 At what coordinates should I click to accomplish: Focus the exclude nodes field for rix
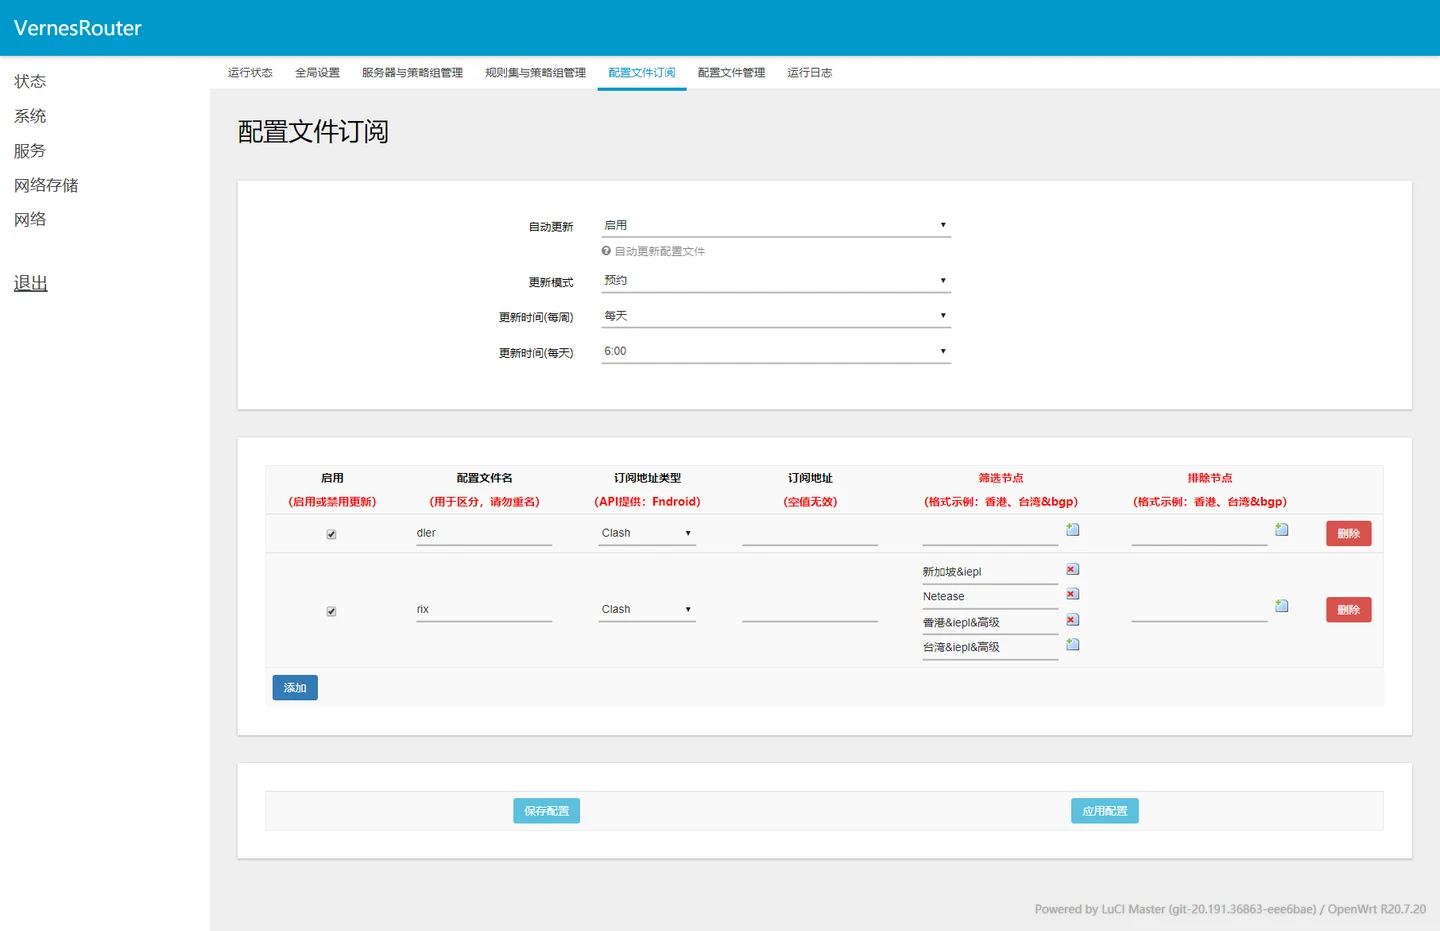[1199, 609]
